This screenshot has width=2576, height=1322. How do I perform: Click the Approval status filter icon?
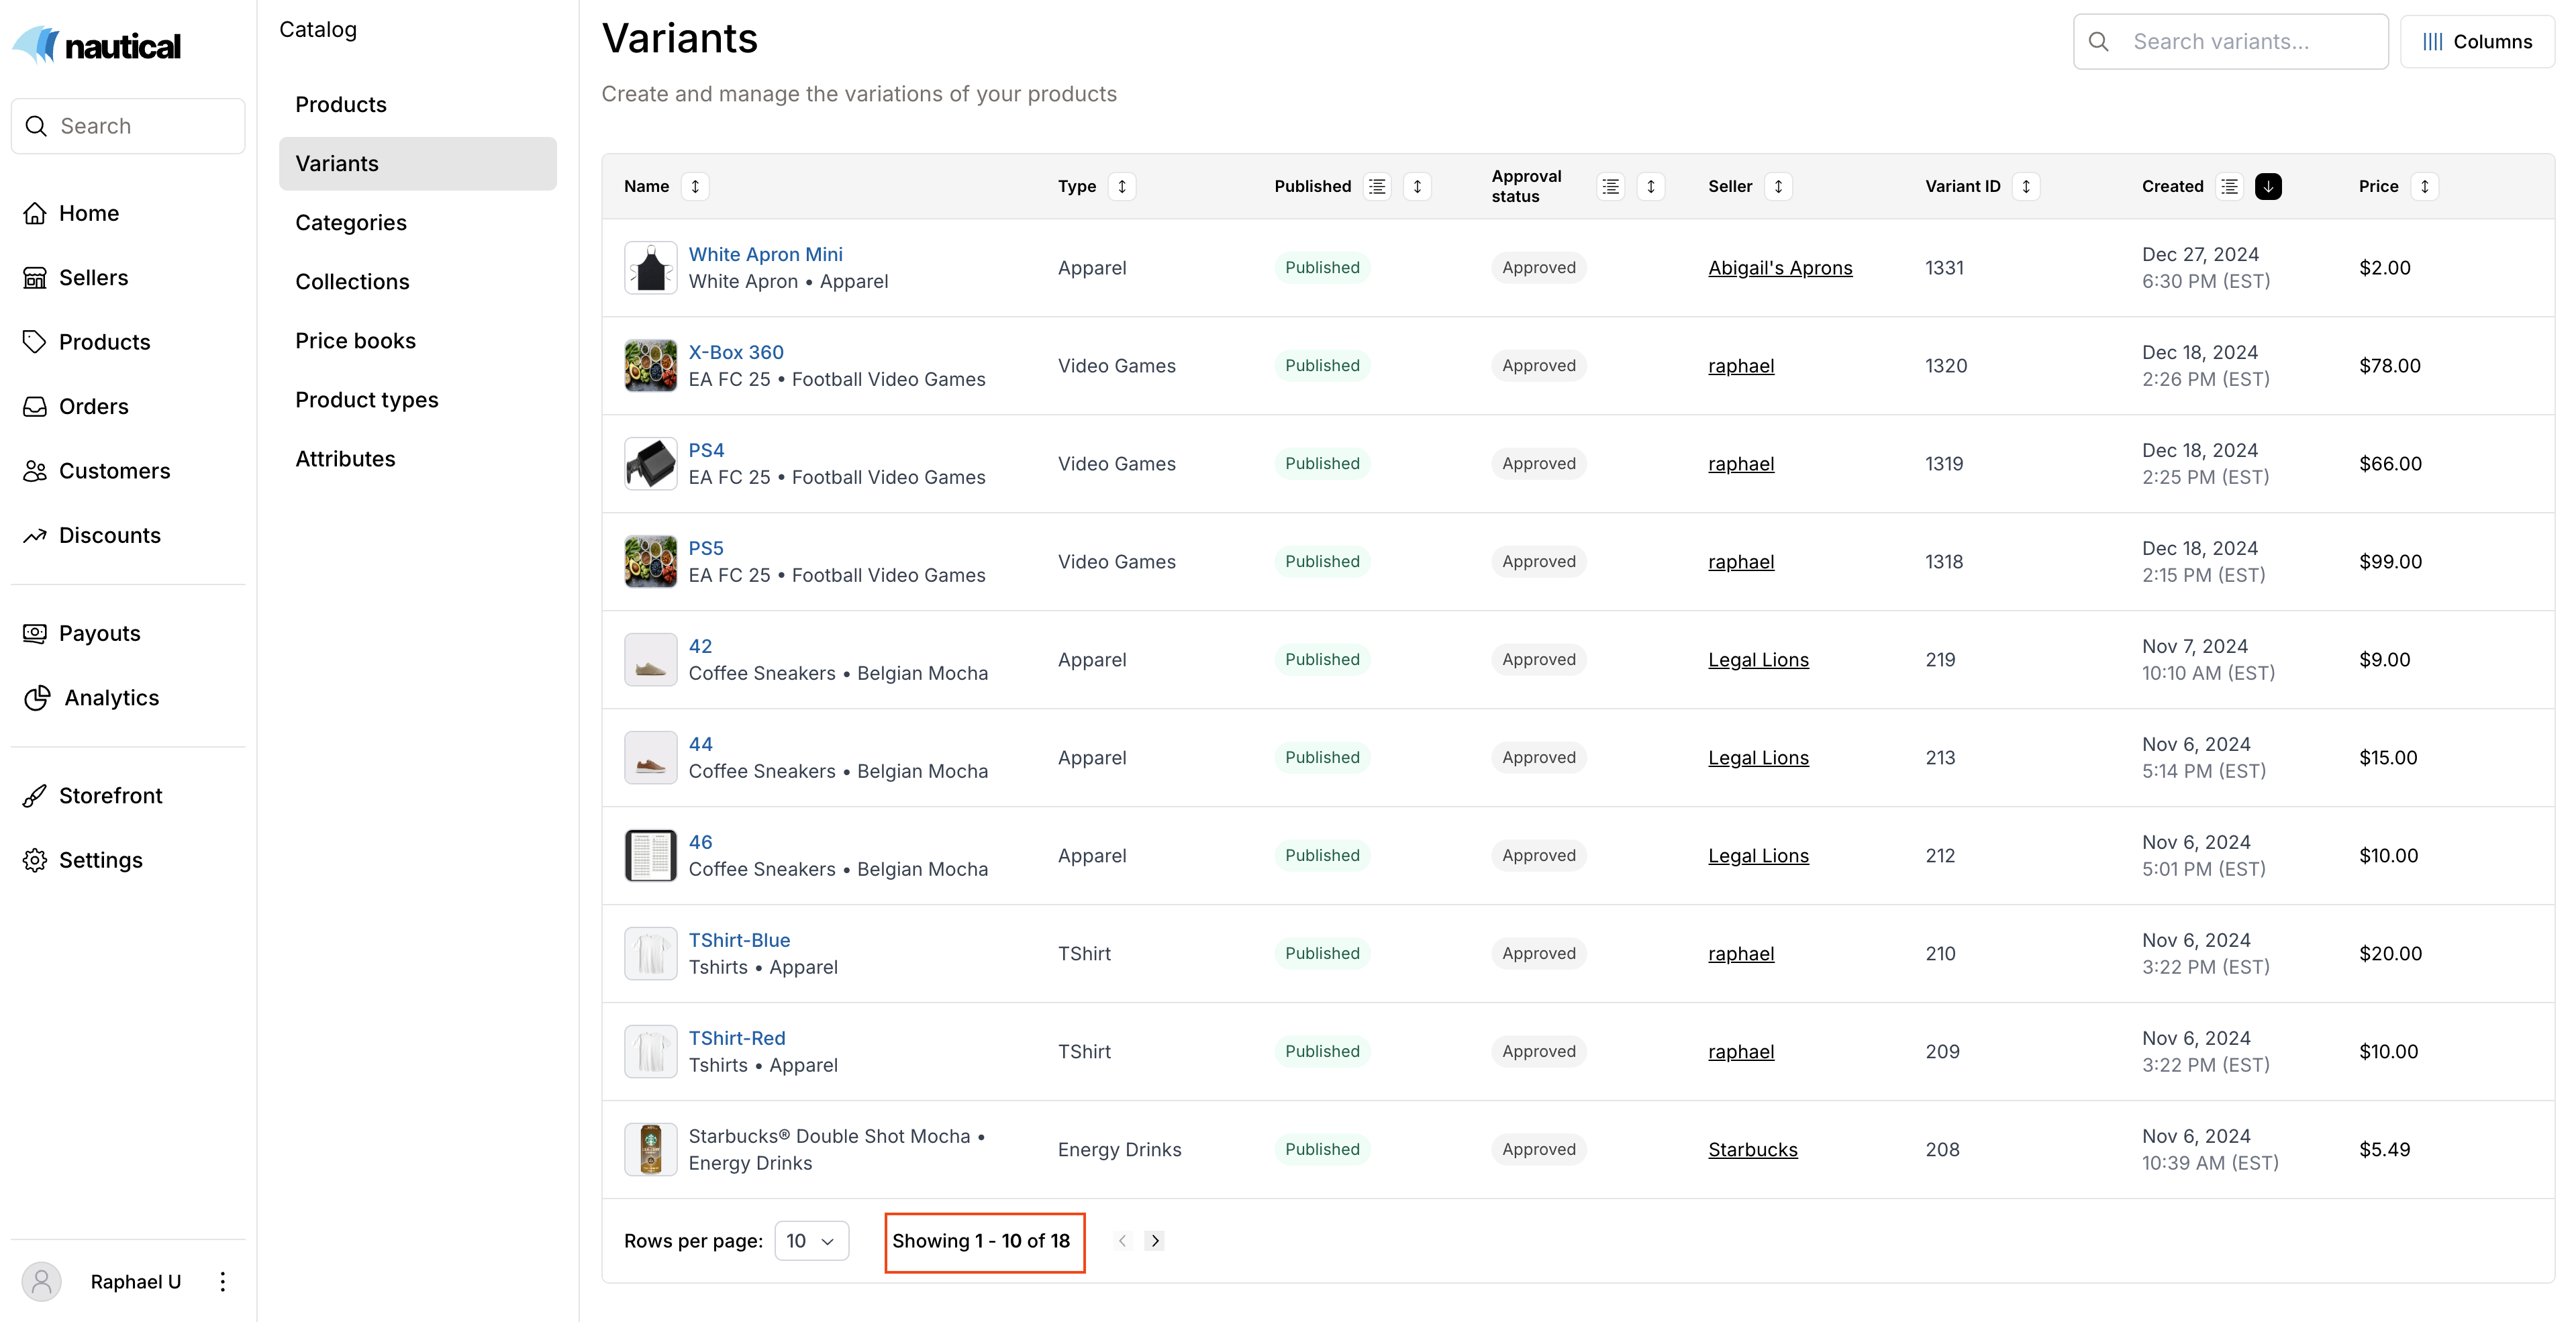[x=1610, y=185]
